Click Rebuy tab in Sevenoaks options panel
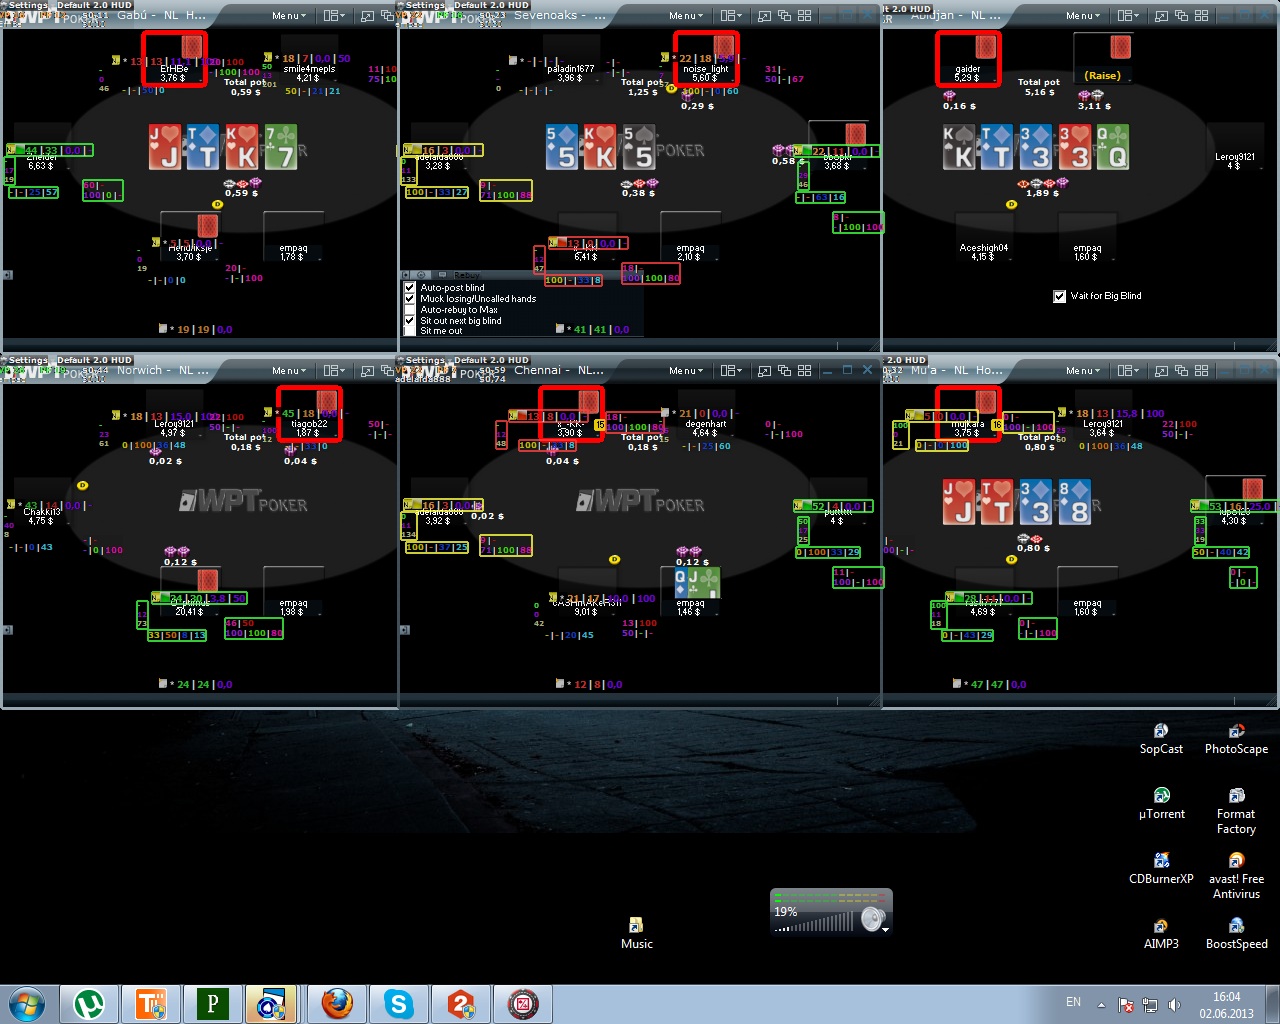 [466, 275]
